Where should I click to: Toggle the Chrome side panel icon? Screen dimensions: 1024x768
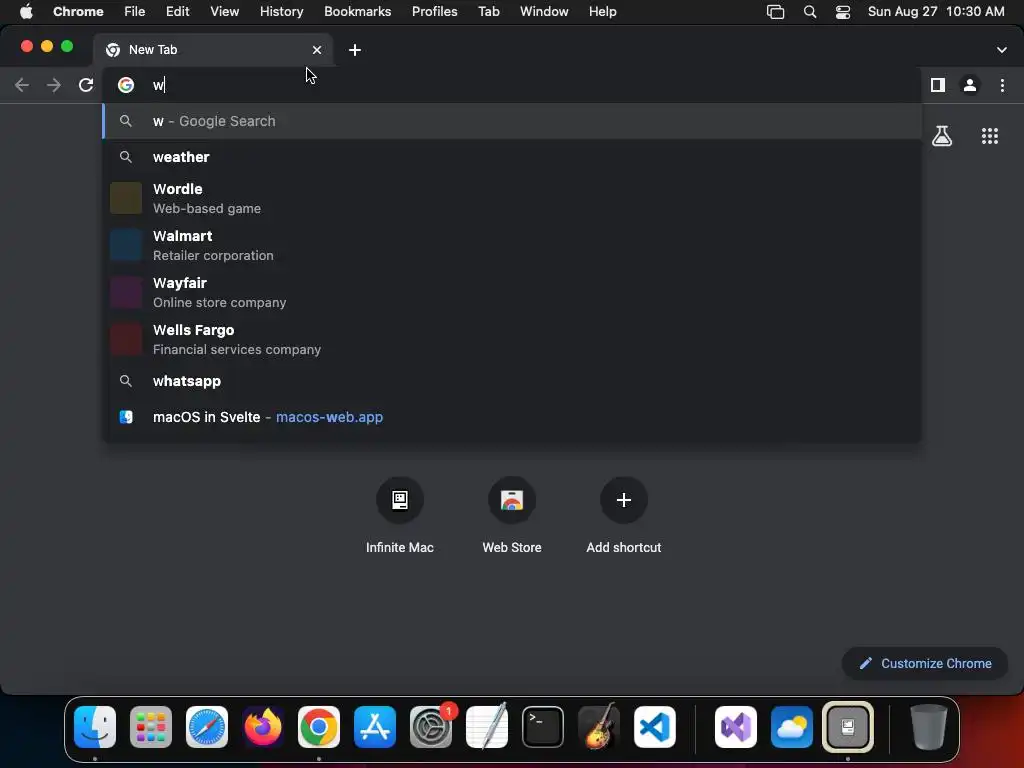(x=938, y=85)
